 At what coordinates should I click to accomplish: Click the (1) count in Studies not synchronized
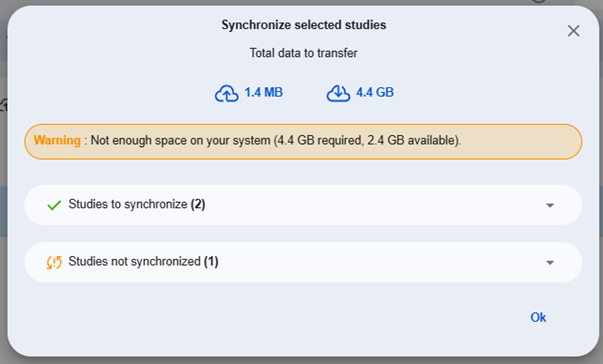coord(211,261)
